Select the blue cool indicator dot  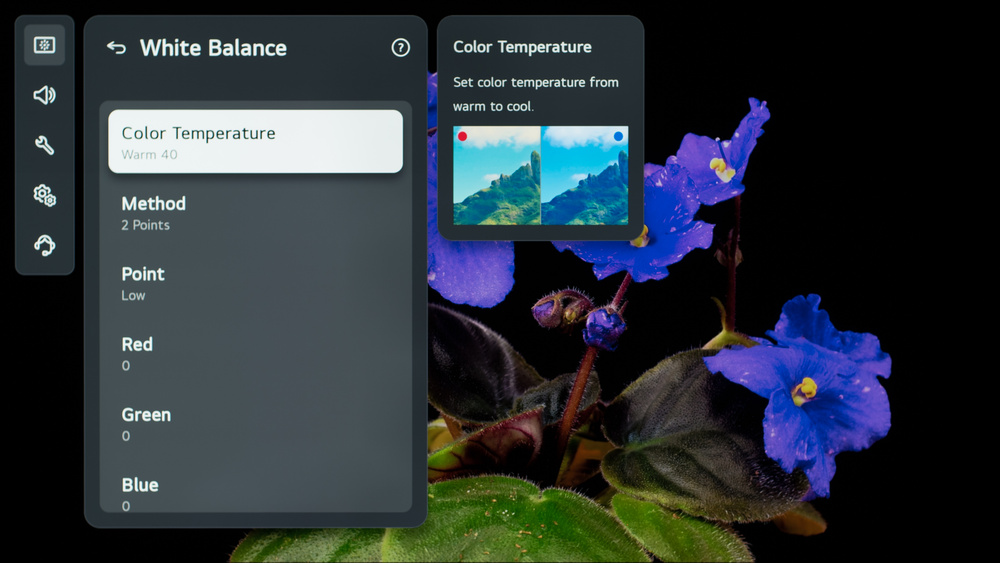tap(618, 136)
